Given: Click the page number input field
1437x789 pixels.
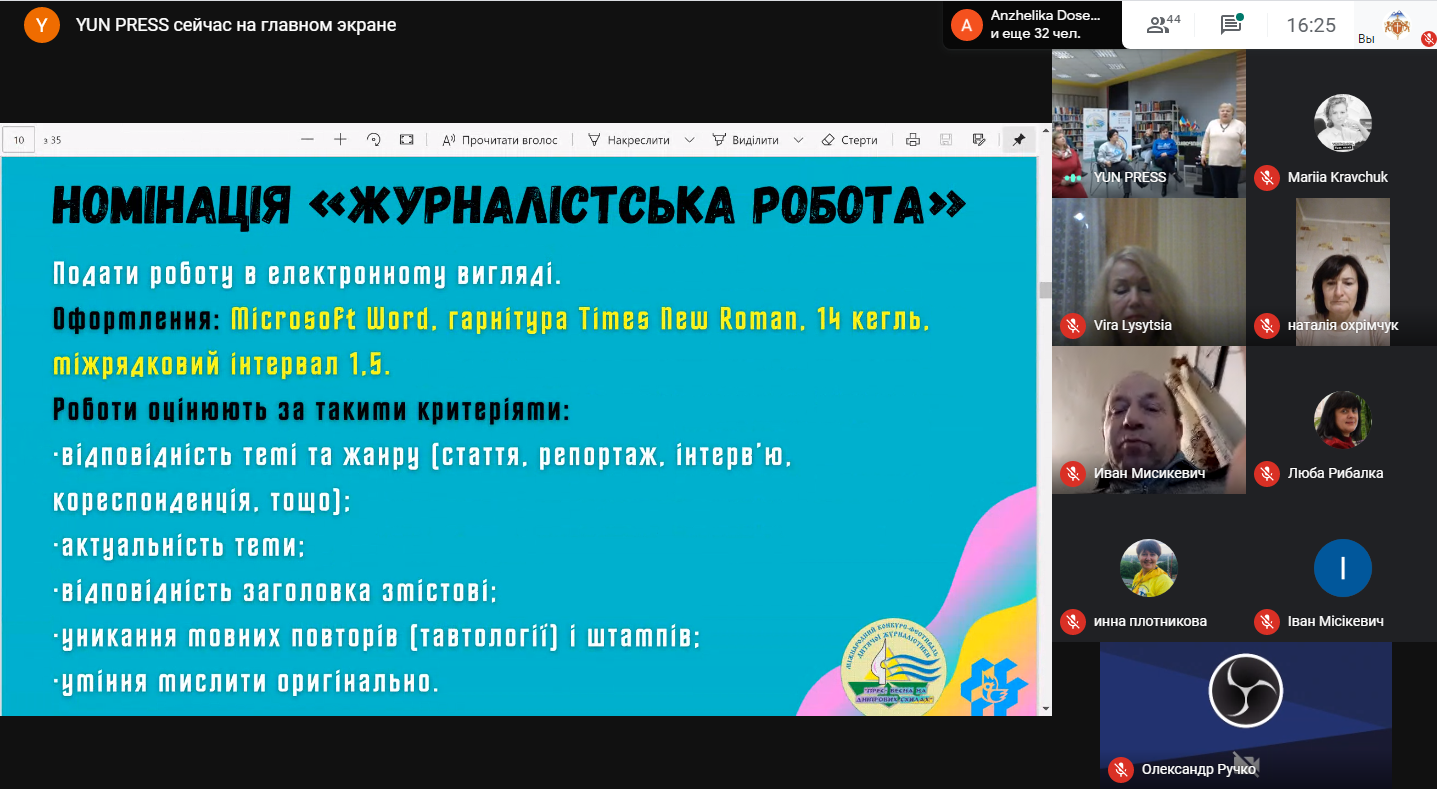Looking at the screenshot, I should [x=19, y=140].
